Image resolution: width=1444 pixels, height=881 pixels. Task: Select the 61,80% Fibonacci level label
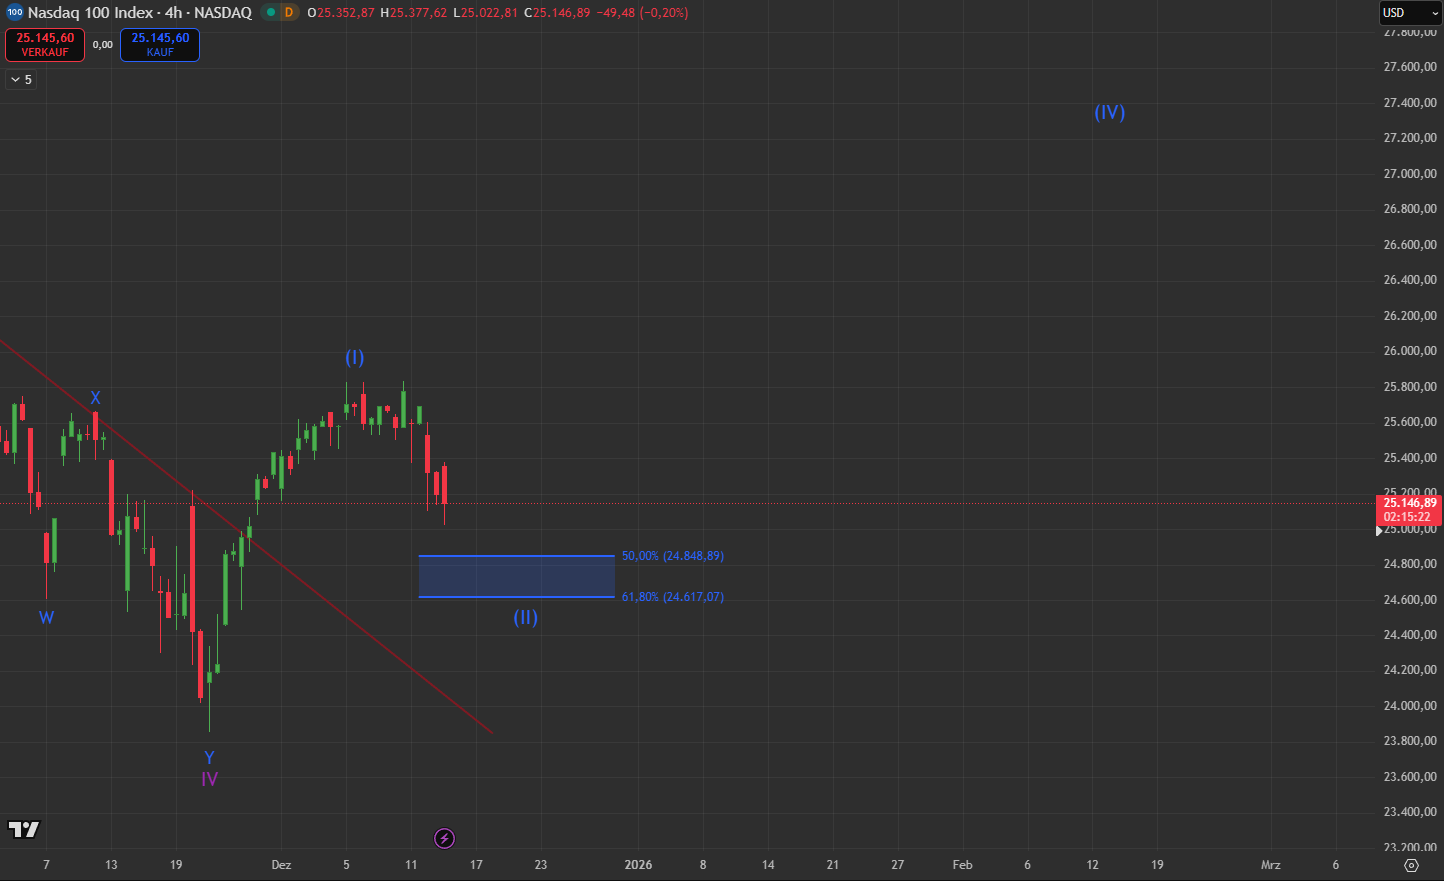pyautogui.click(x=672, y=597)
